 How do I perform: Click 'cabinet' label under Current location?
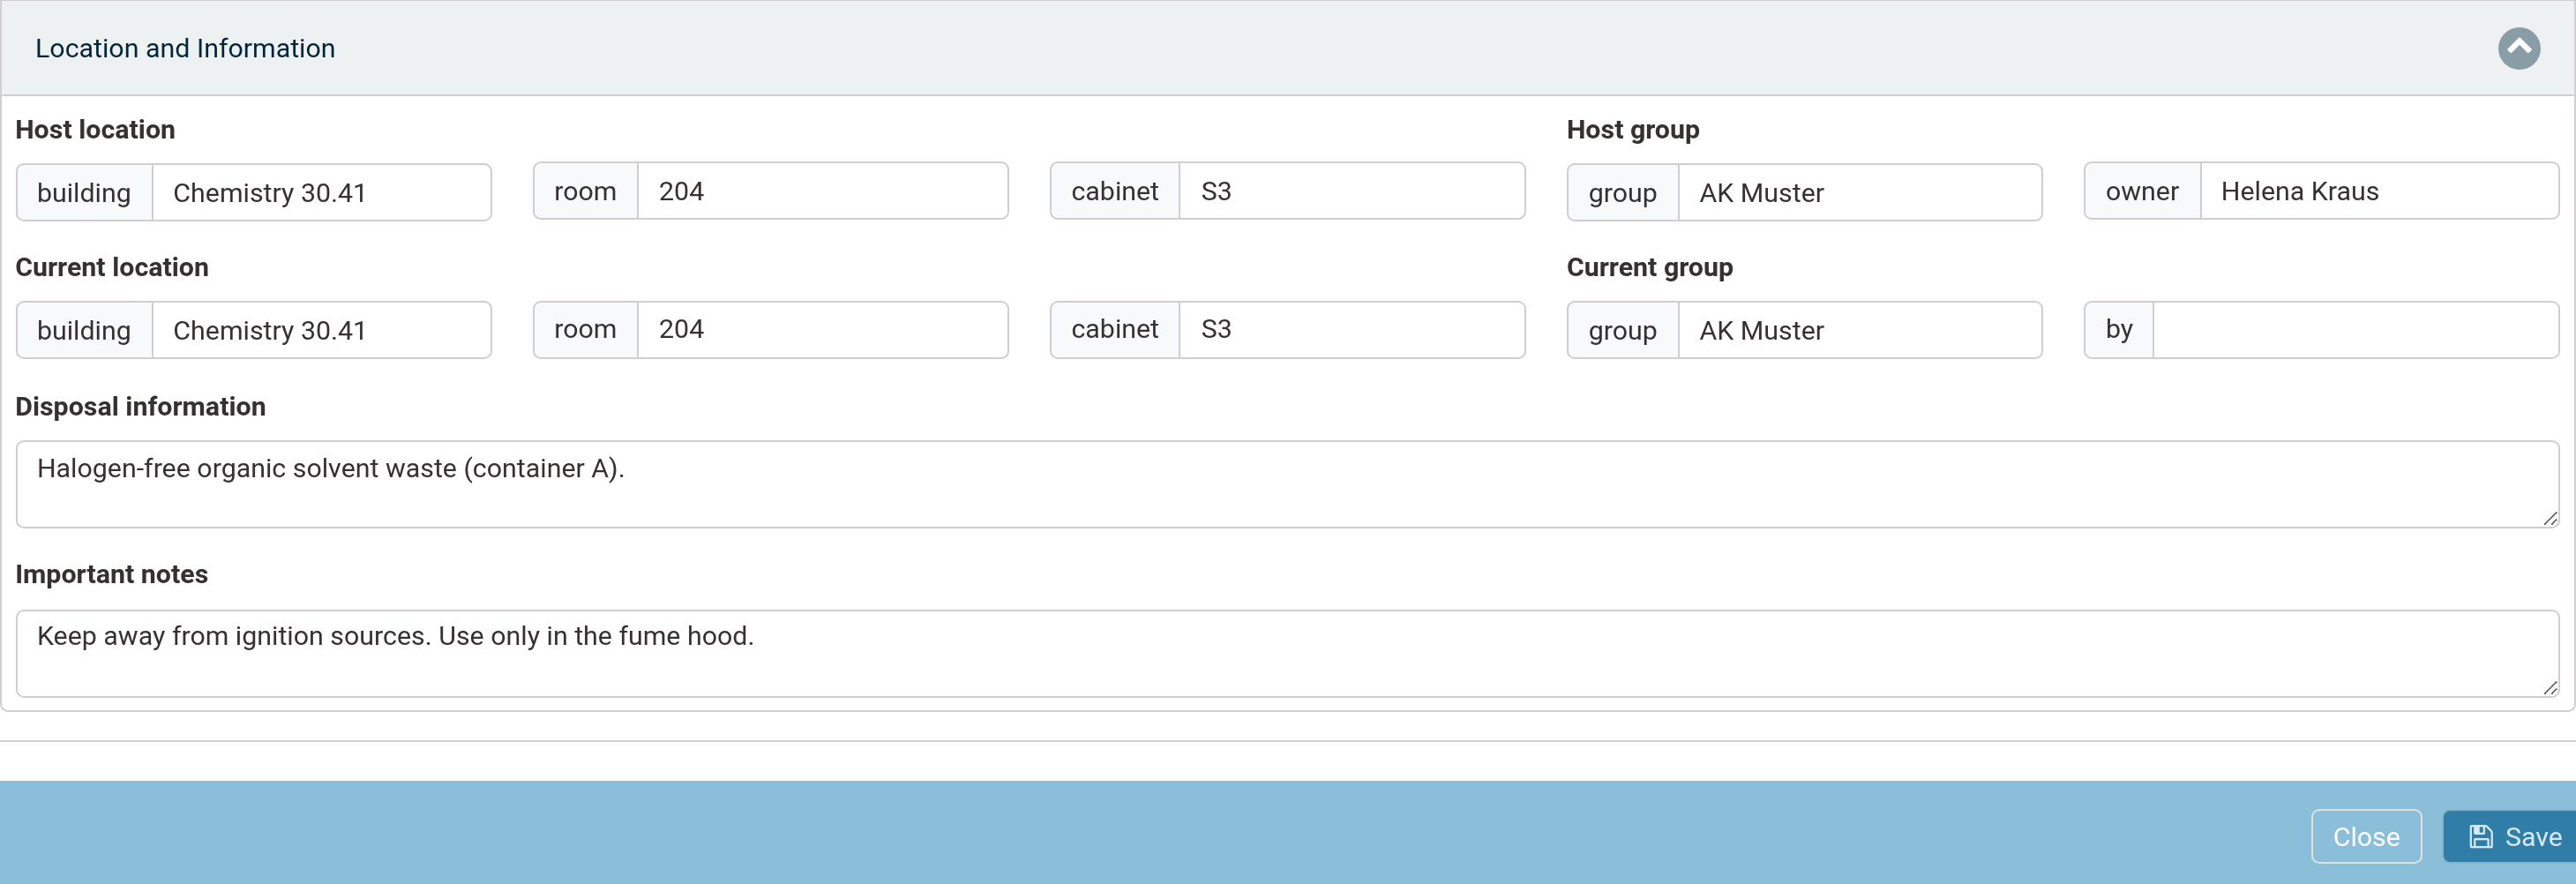tap(1115, 329)
